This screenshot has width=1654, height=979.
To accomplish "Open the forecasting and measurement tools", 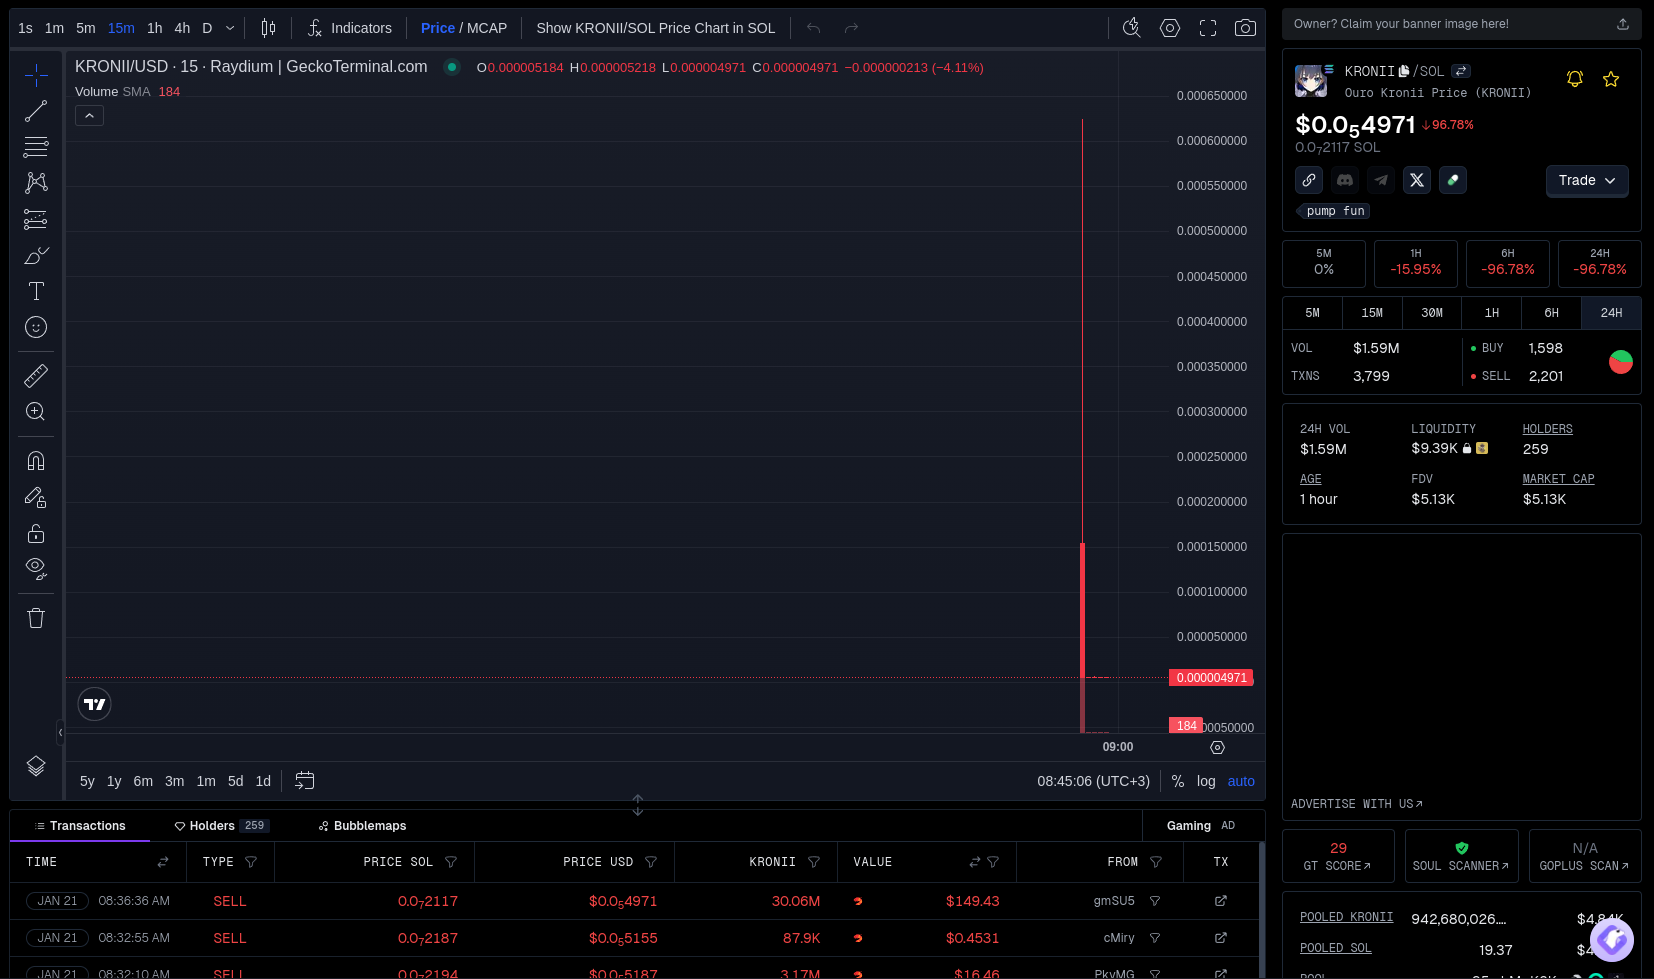I will (36, 219).
